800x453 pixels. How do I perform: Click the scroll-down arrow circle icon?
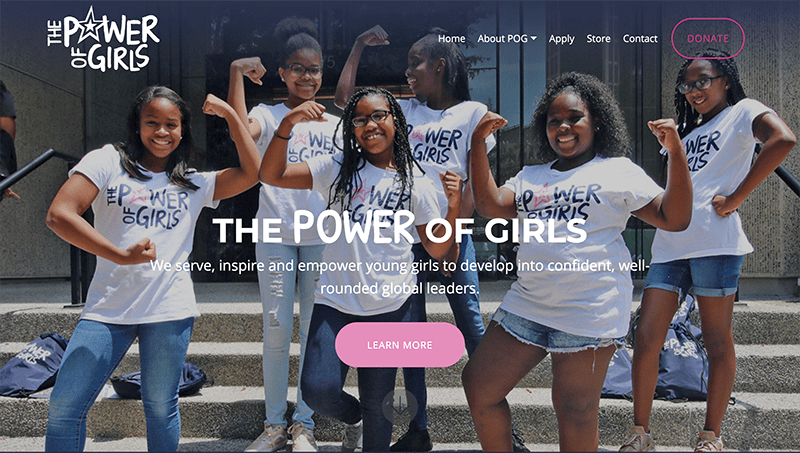click(x=400, y=406)
